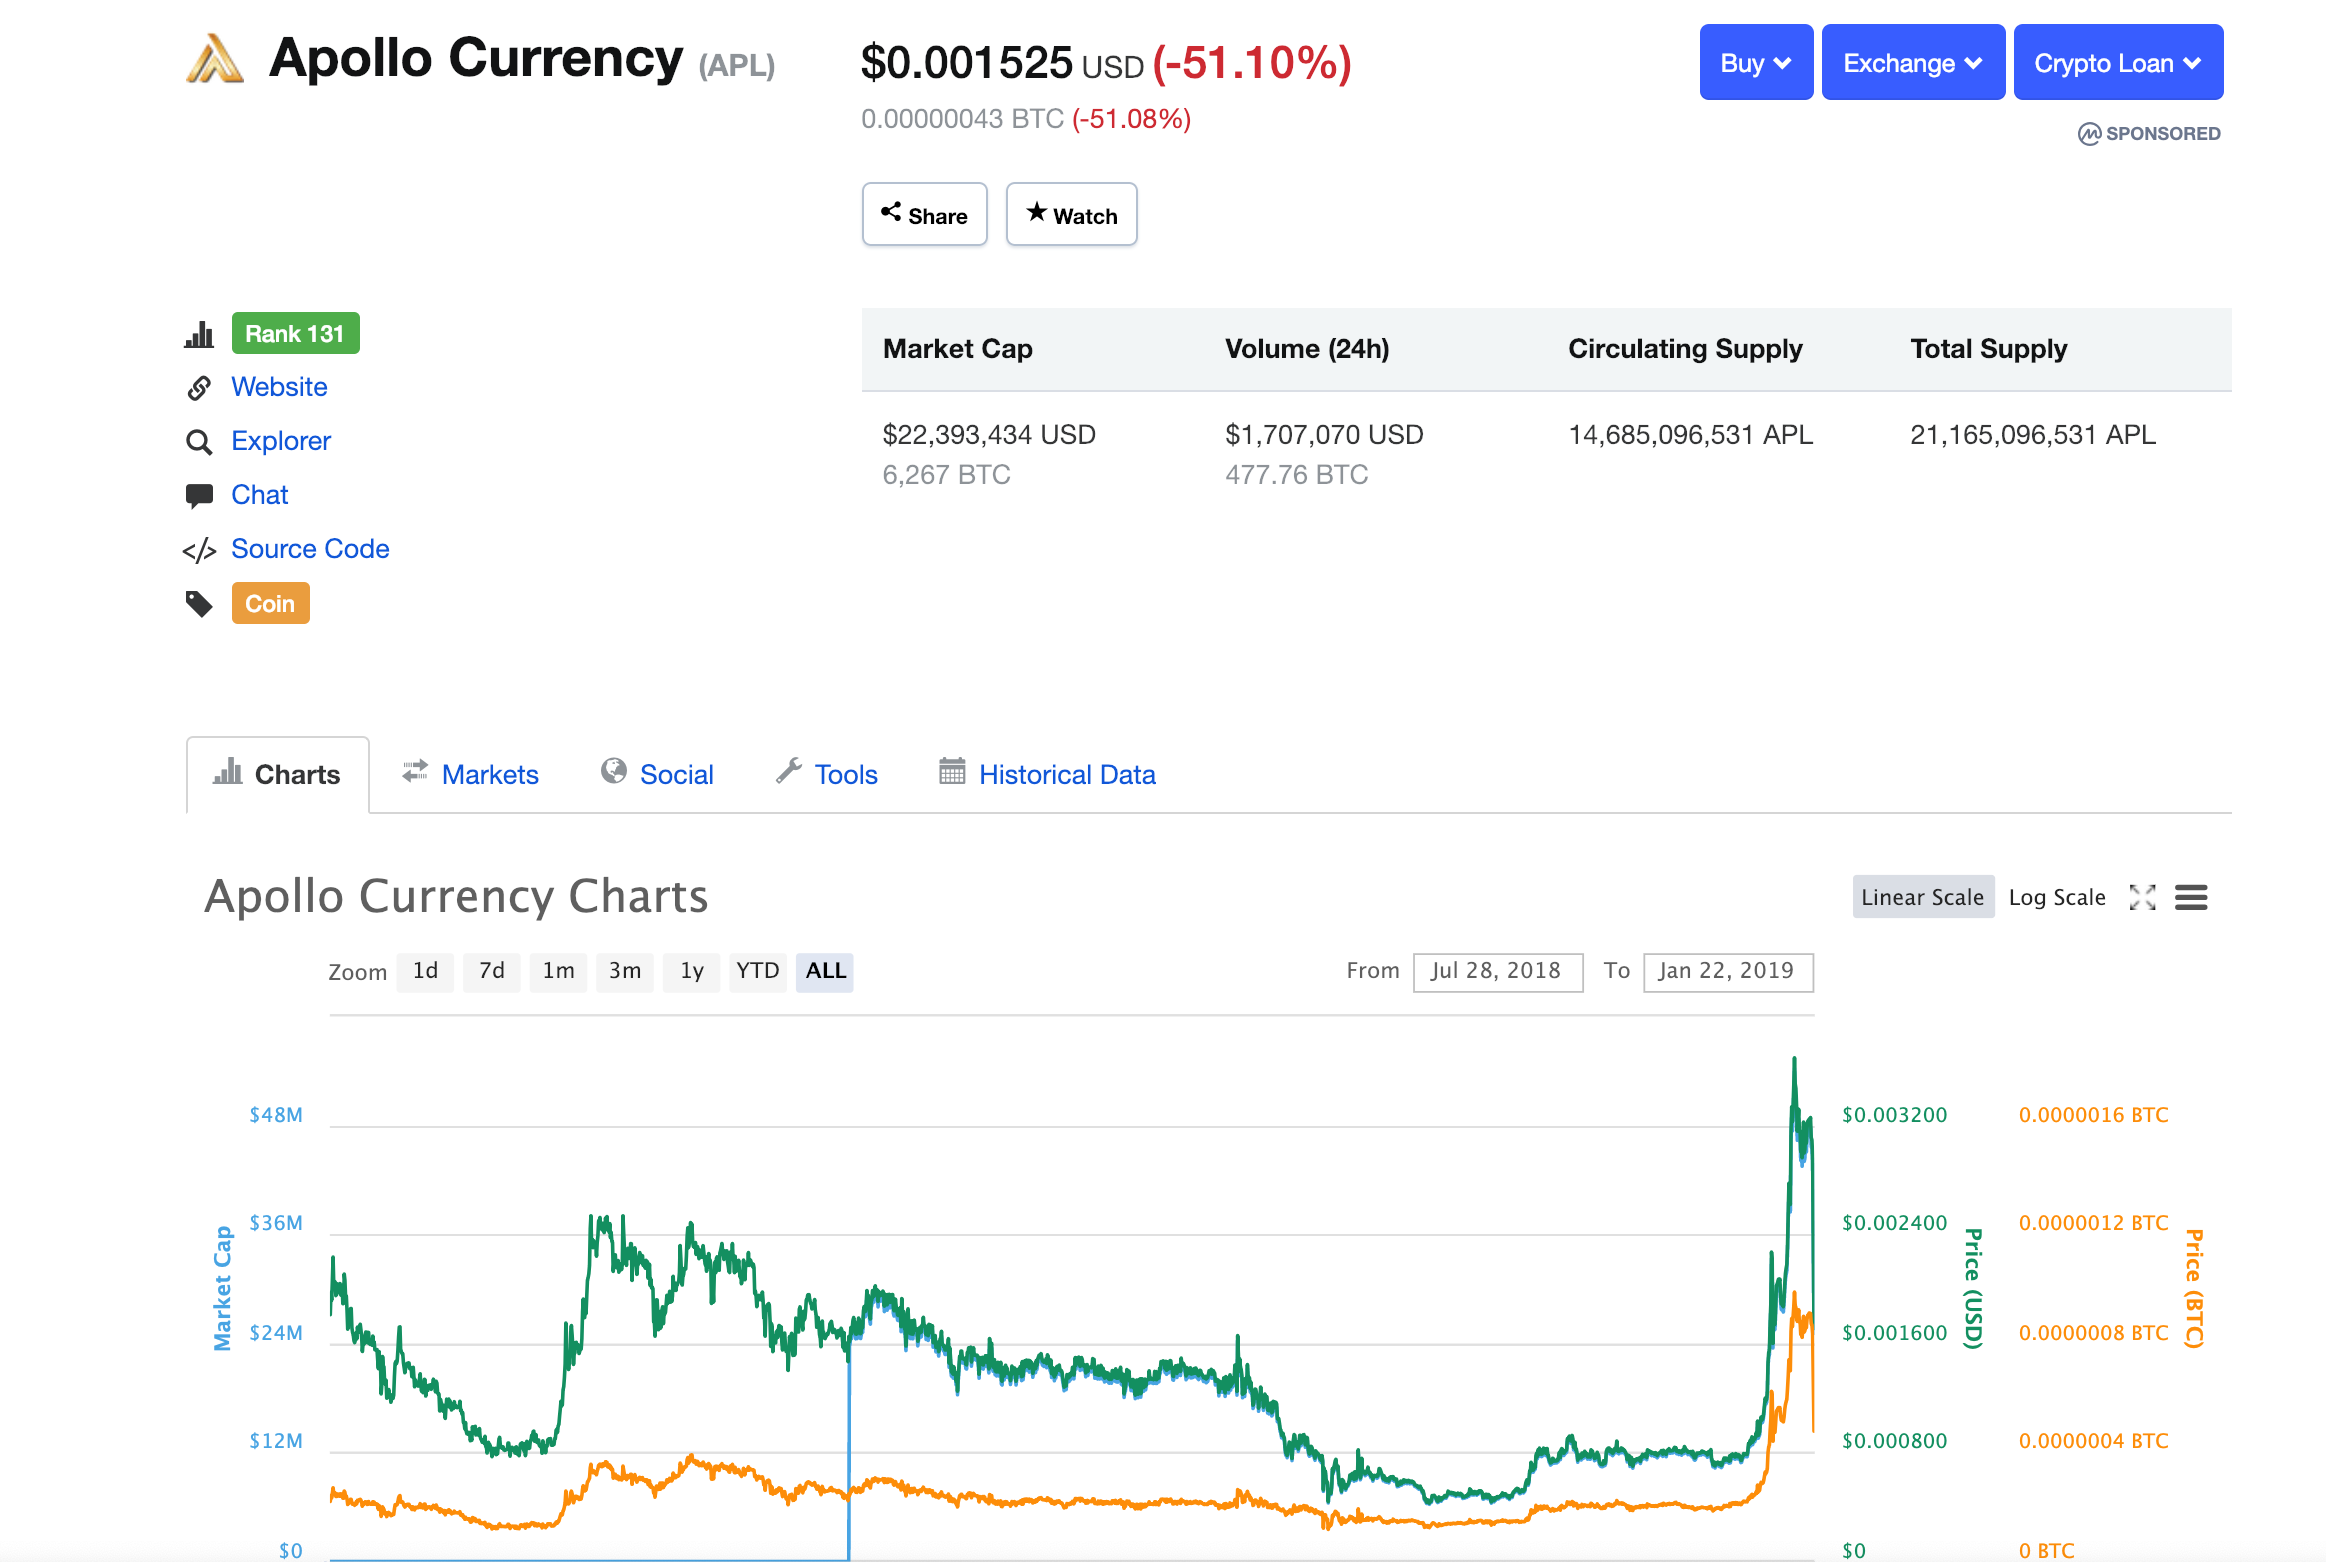Click the Coin tag badge

pyautogui.click(x=270, y=603)
